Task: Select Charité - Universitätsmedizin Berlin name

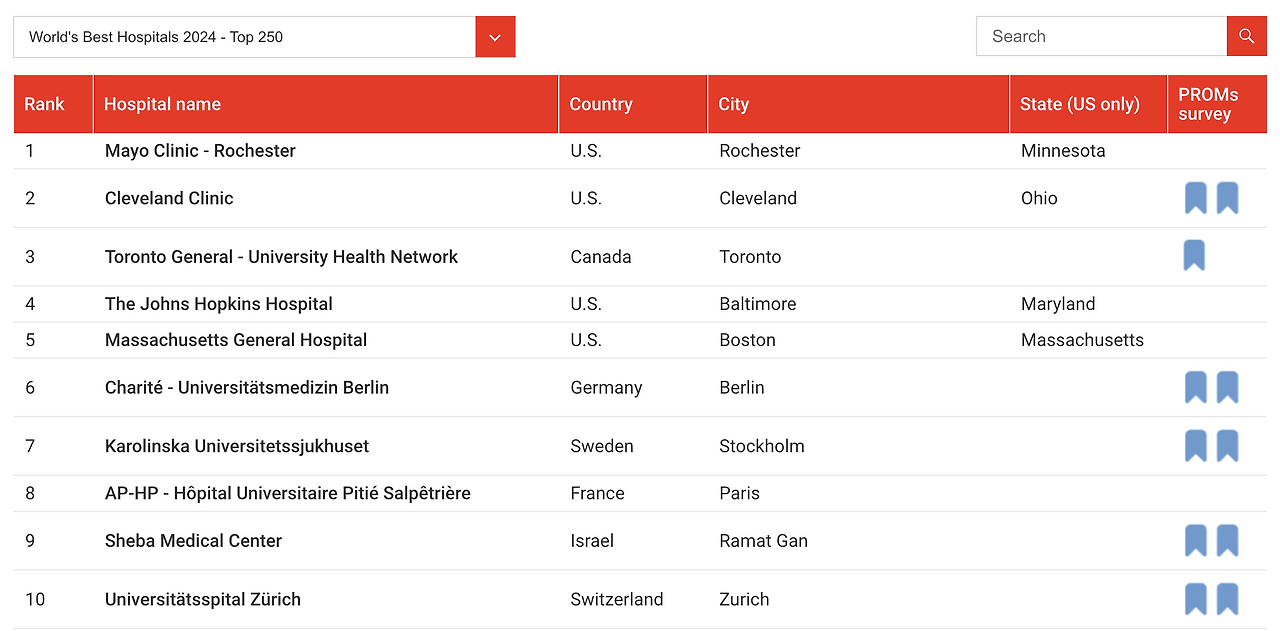Action: 247,388
